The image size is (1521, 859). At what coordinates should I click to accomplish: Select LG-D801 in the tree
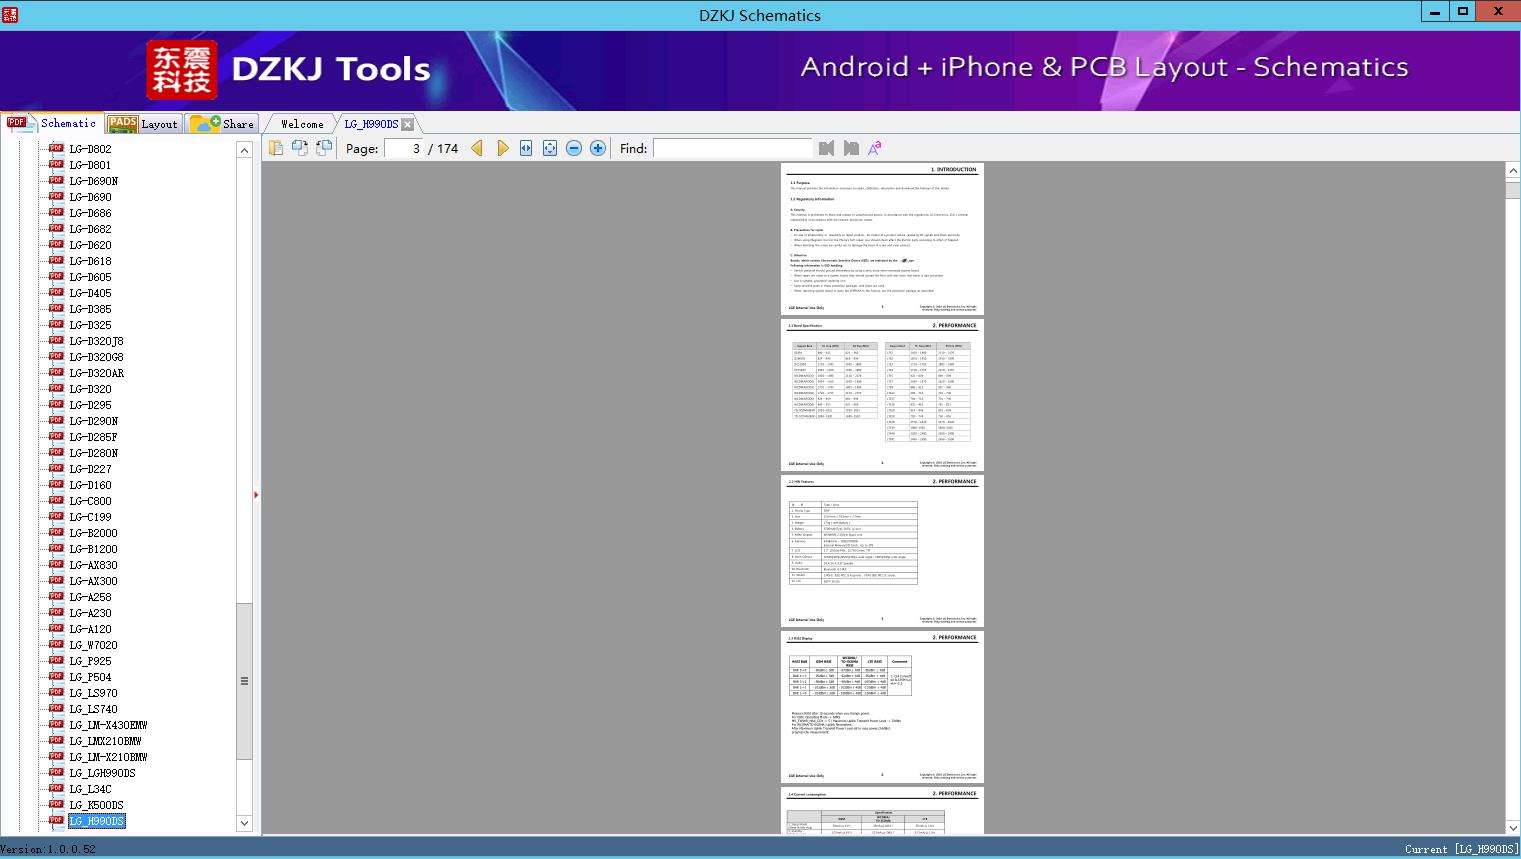click(90, 165)
